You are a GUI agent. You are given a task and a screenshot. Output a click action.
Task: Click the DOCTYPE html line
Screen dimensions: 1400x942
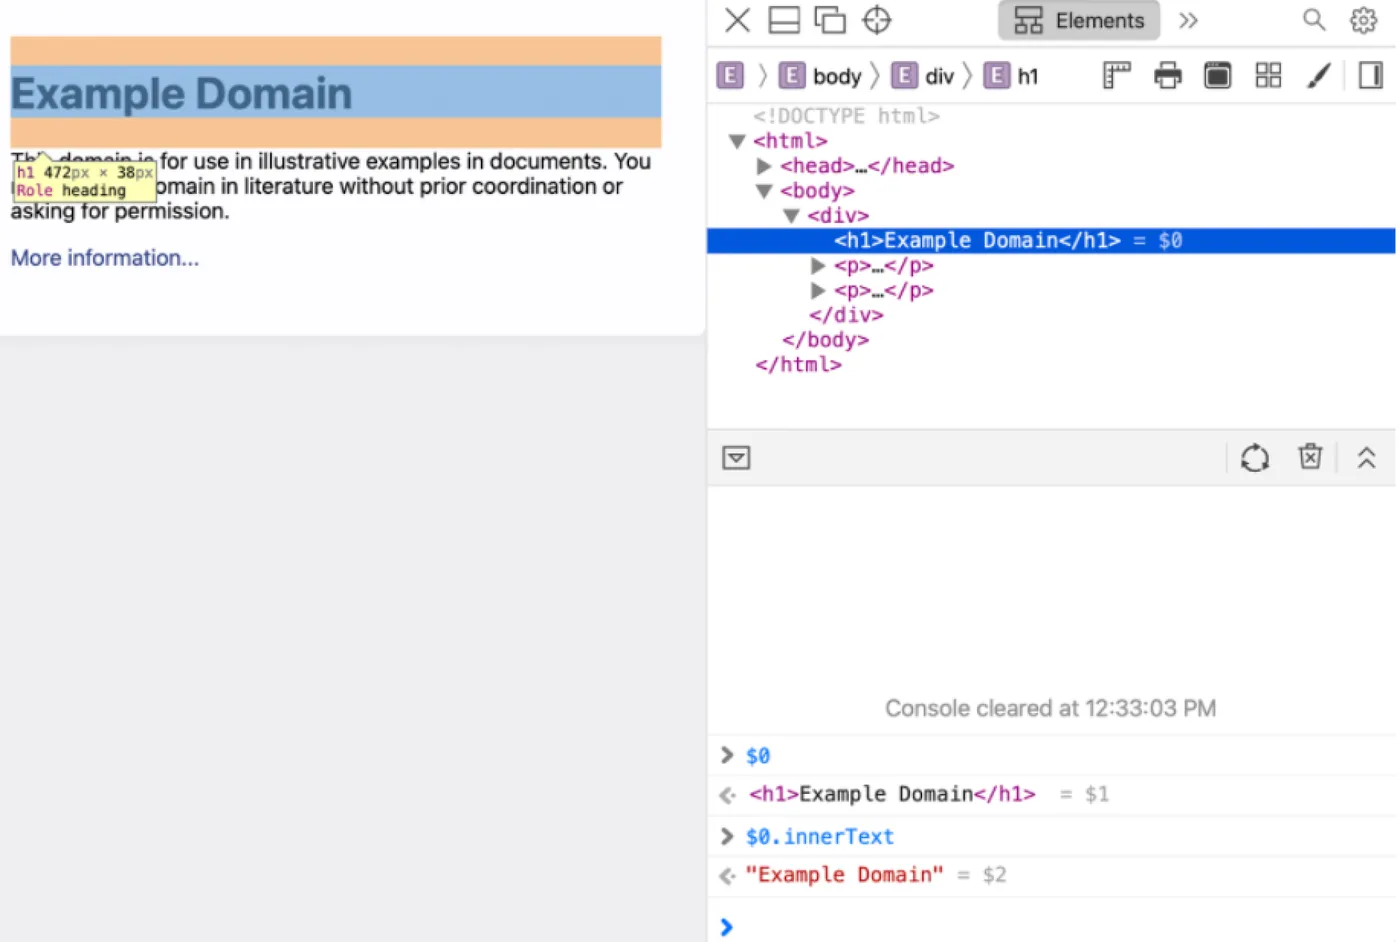(x=846, y=116)
